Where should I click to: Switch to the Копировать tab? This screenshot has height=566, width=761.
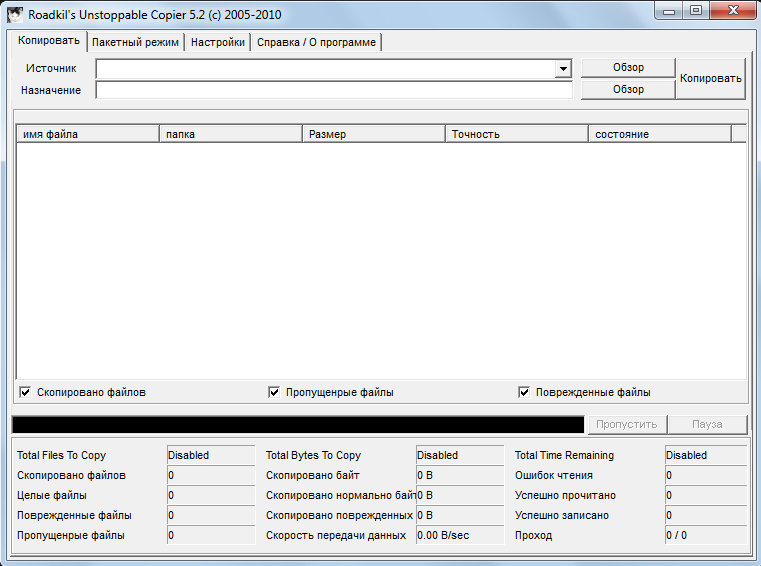[49, 41]
